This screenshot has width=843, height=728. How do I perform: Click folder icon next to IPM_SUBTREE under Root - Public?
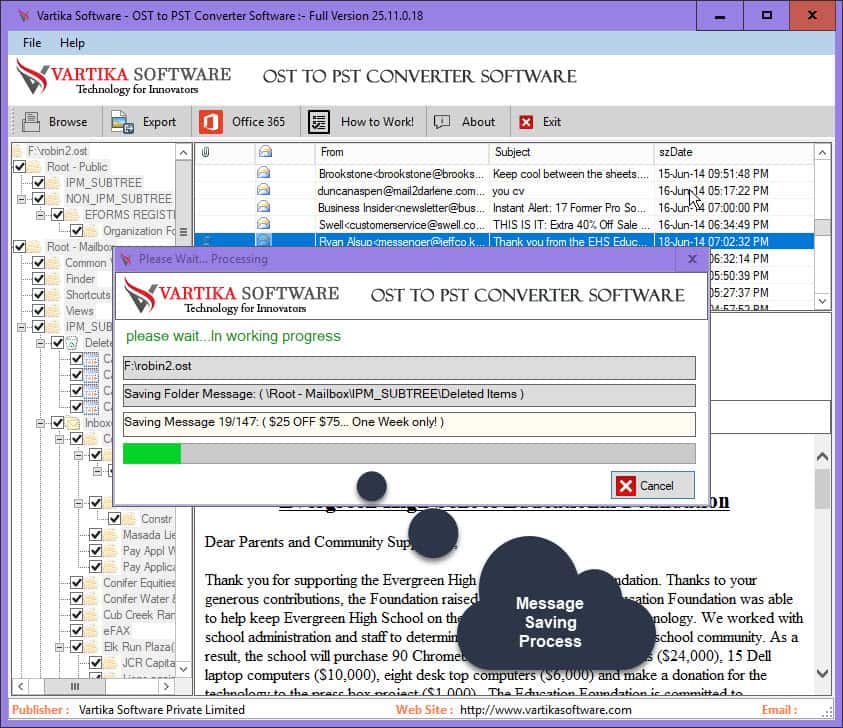54,183
